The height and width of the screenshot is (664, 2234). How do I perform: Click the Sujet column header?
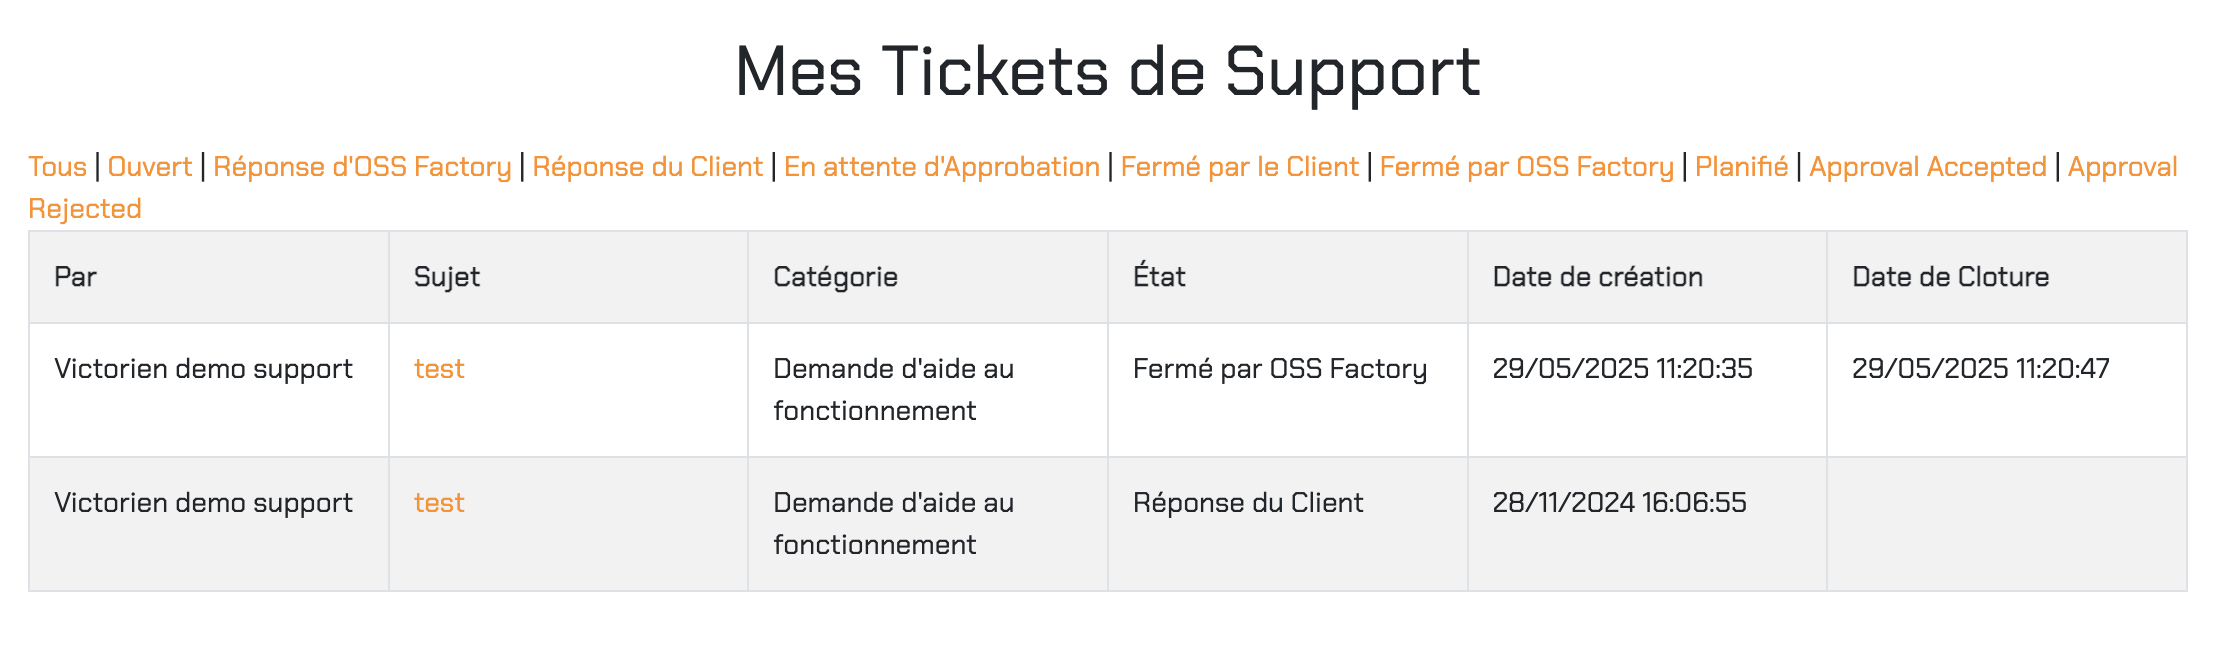tap(447, 277)
